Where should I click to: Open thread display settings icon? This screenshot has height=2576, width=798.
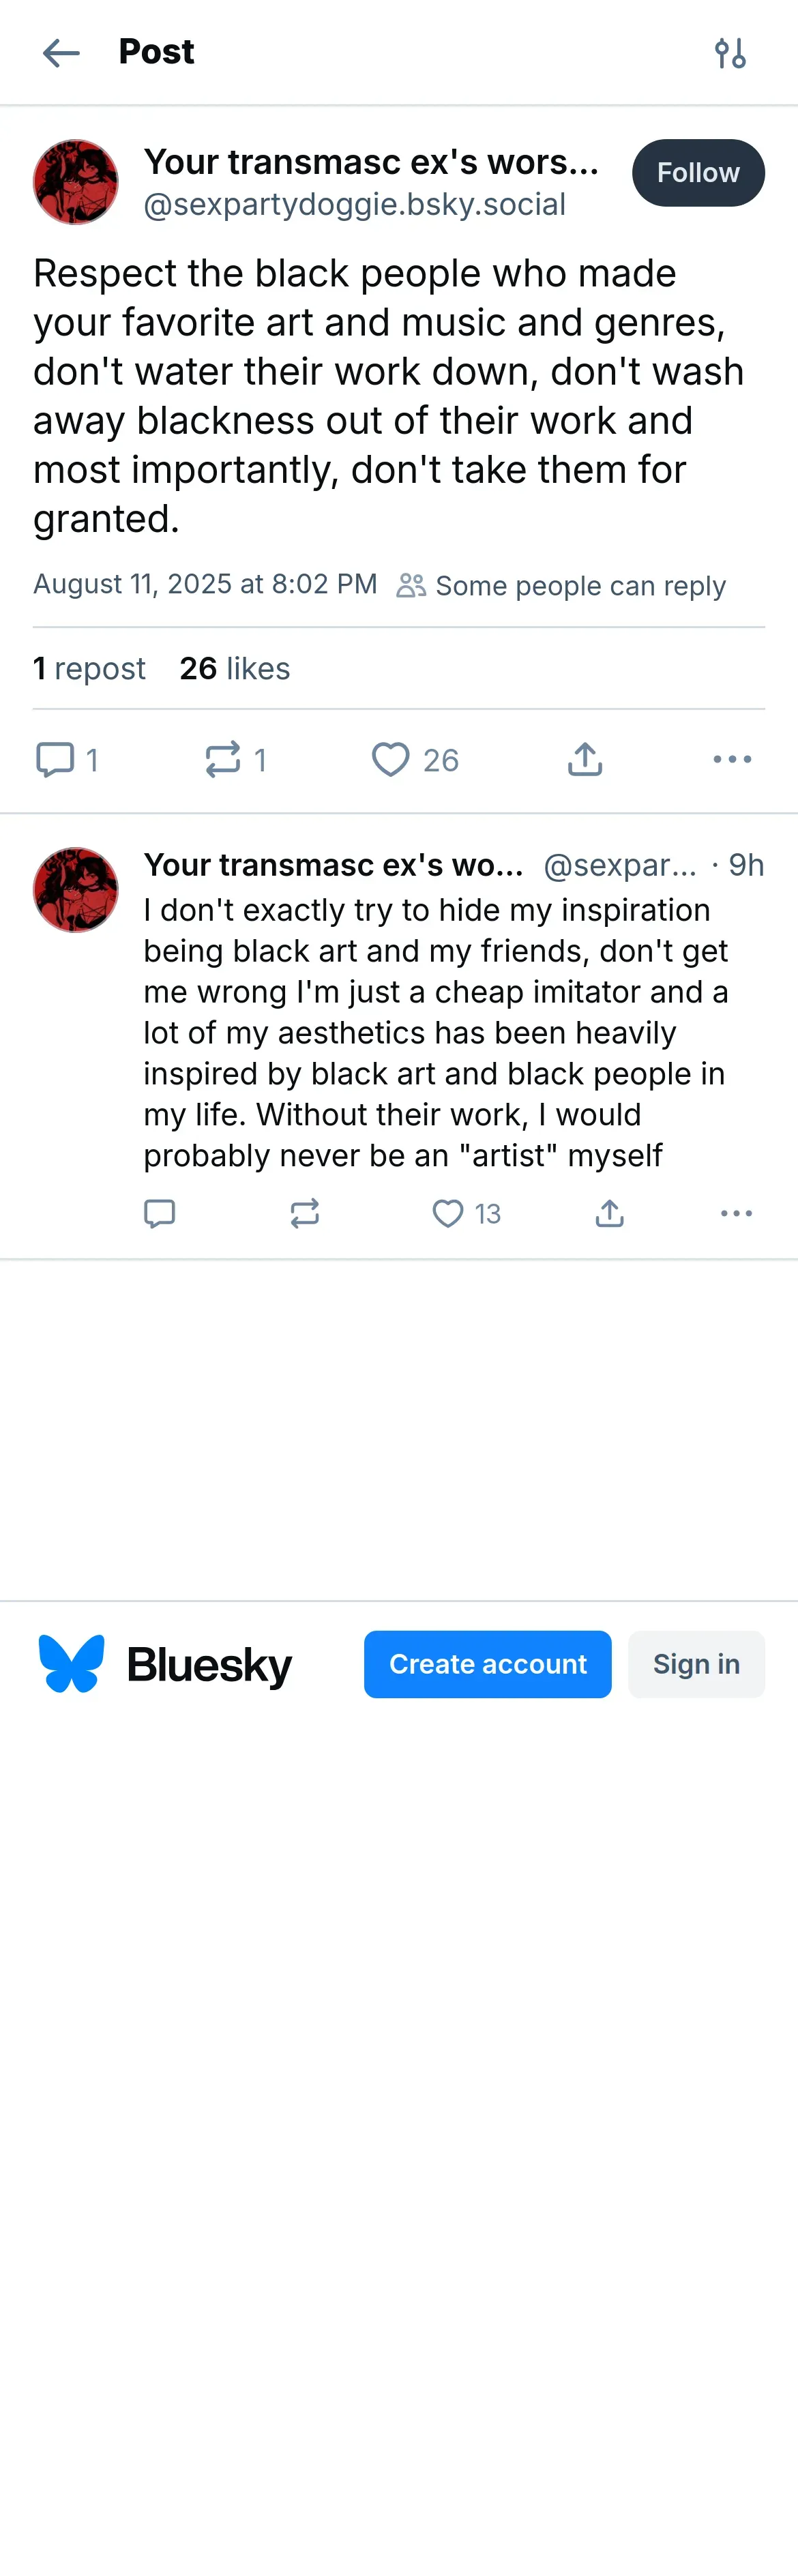[x=730, y=53]
